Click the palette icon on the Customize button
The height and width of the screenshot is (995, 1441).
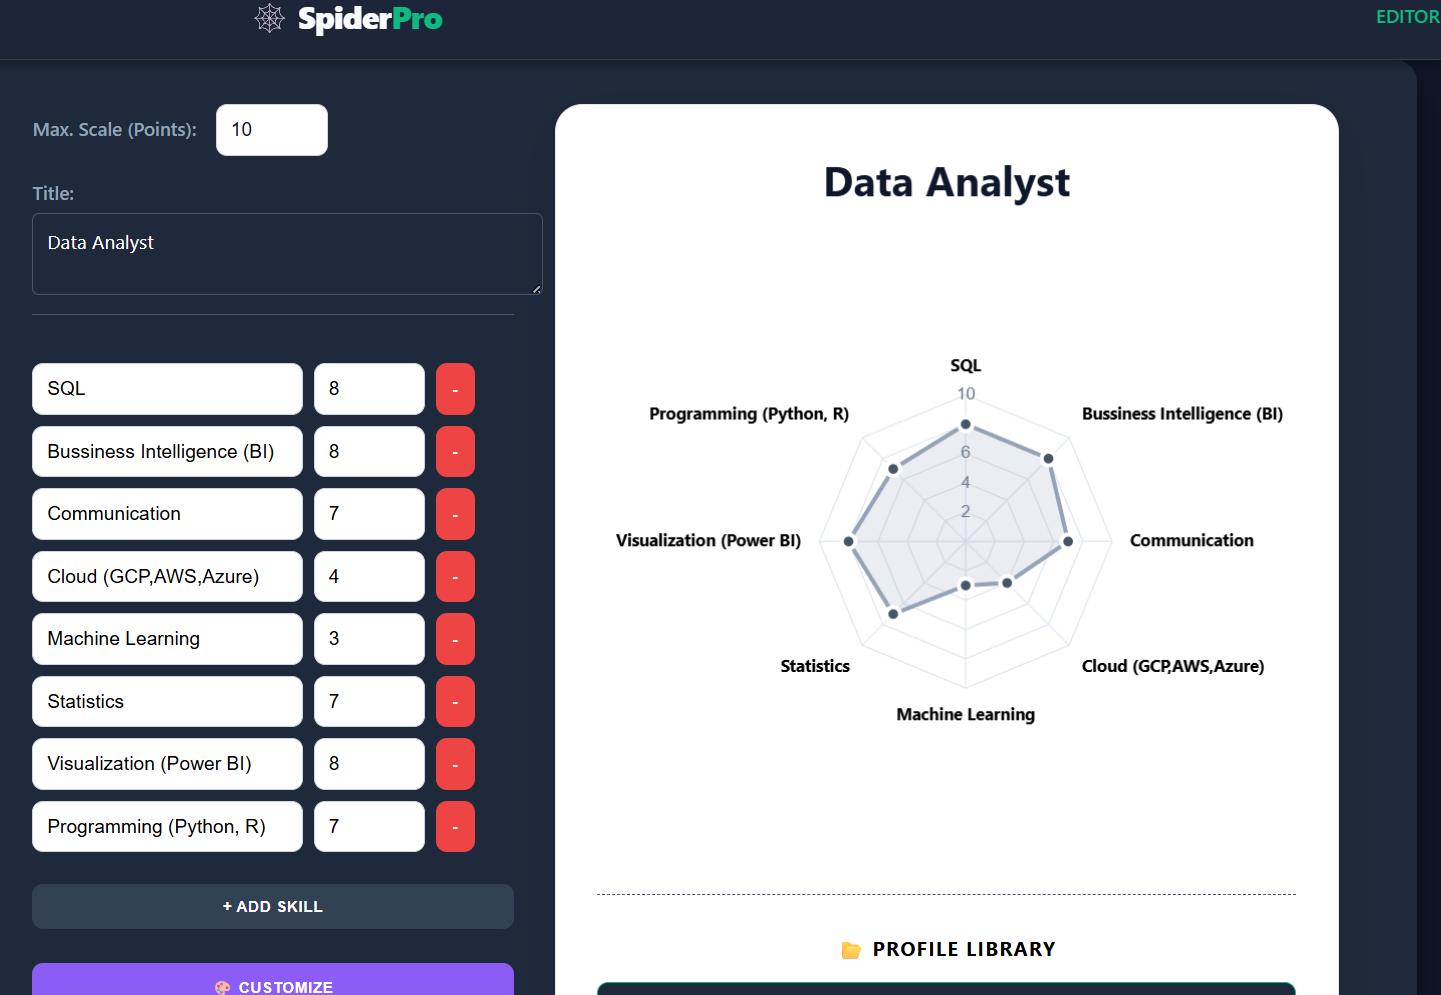pyautogui.click(x=224, y=987)
